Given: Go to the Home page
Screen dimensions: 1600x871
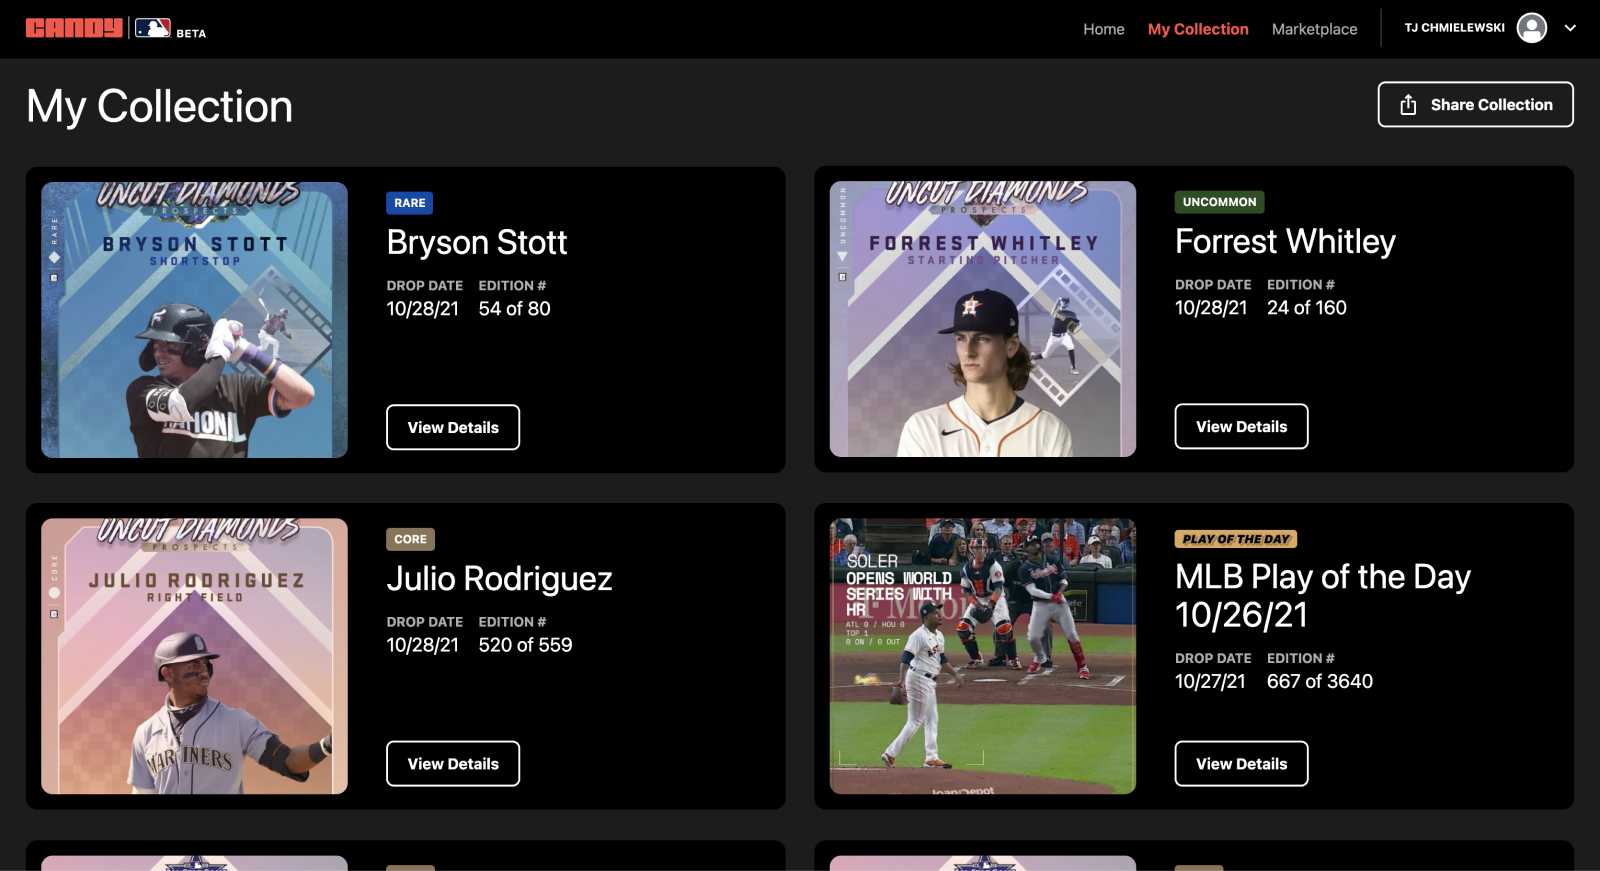Looking at the screenshot, I should point(1103,29).
